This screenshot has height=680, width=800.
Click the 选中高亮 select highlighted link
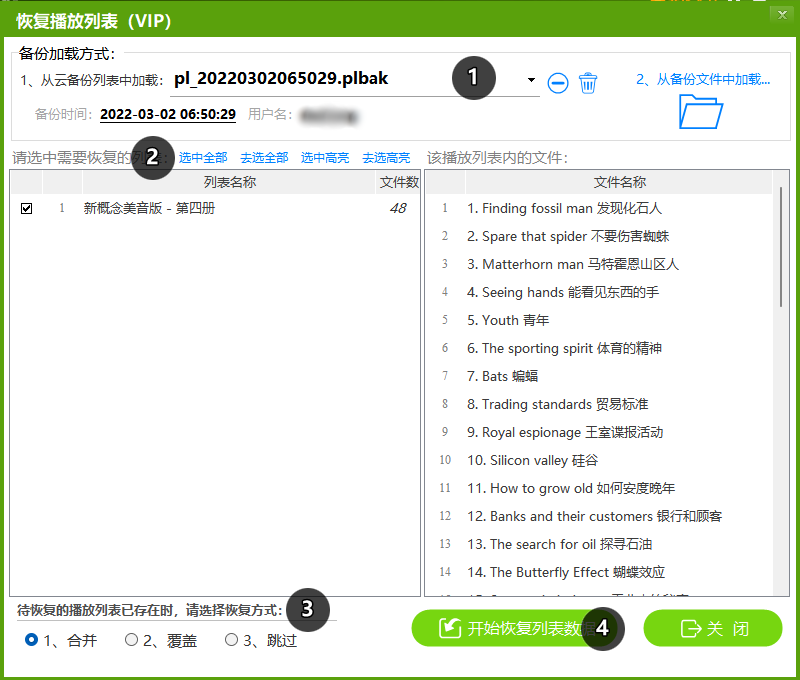325,158
